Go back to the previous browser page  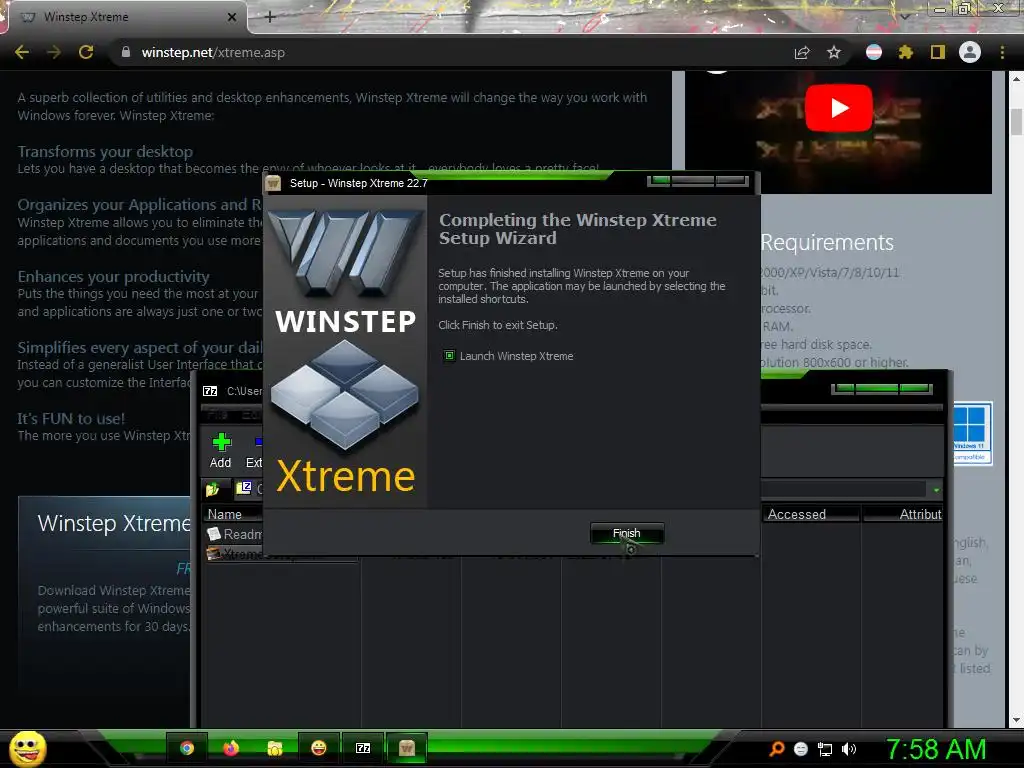point(22,52)
